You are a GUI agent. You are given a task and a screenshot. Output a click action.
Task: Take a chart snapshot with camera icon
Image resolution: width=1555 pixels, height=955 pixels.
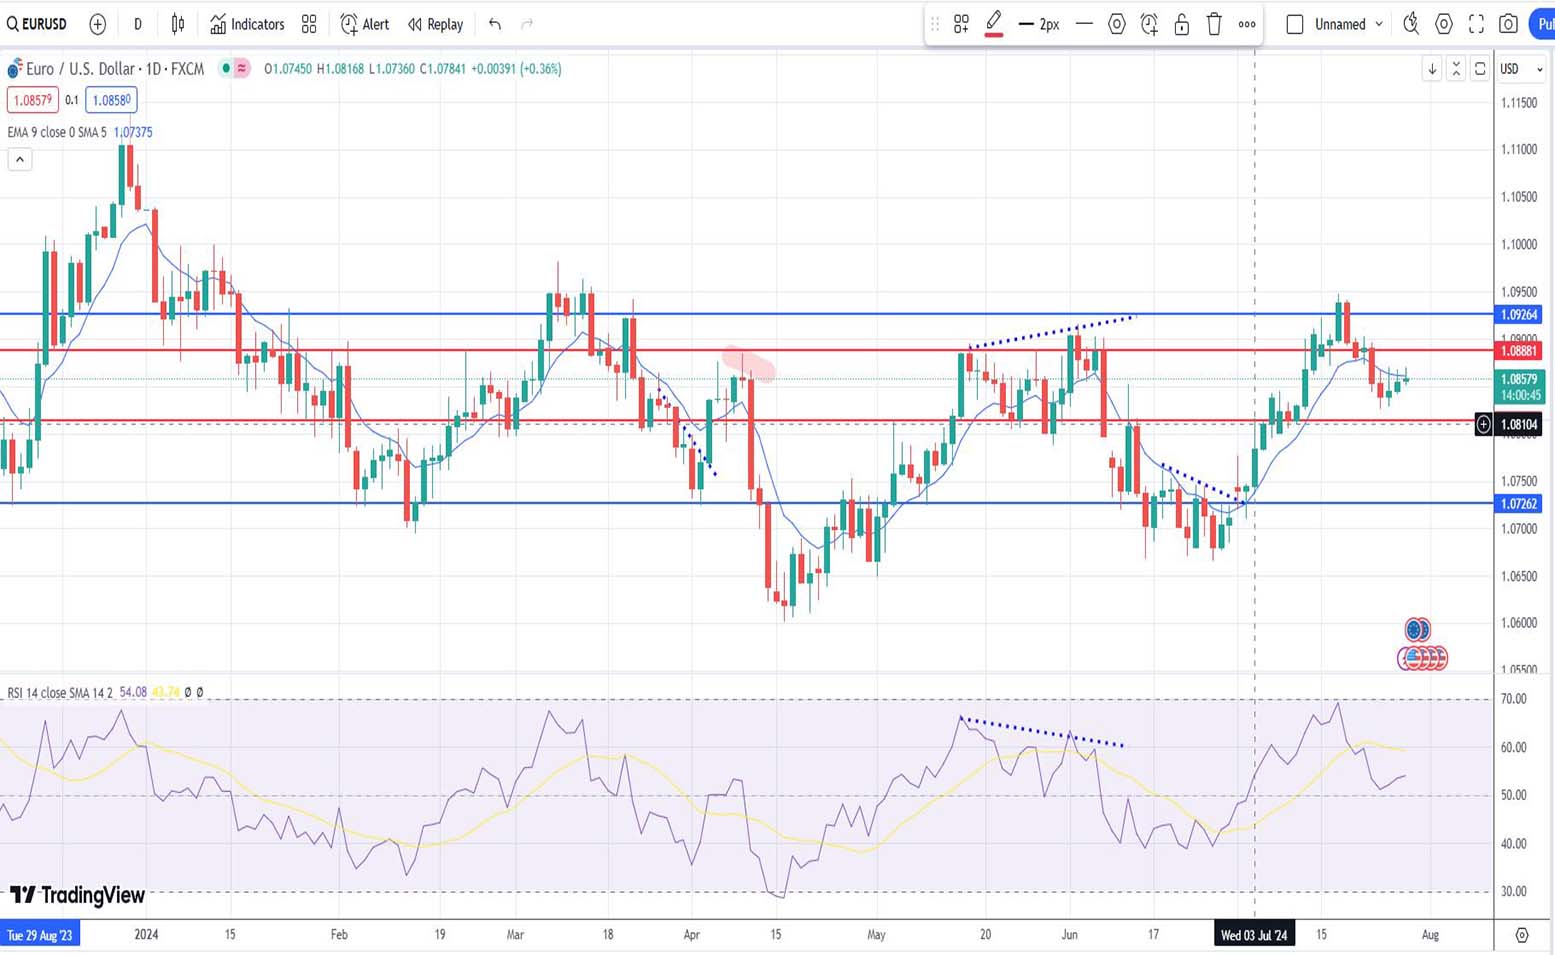click(x=1508, y=24)
